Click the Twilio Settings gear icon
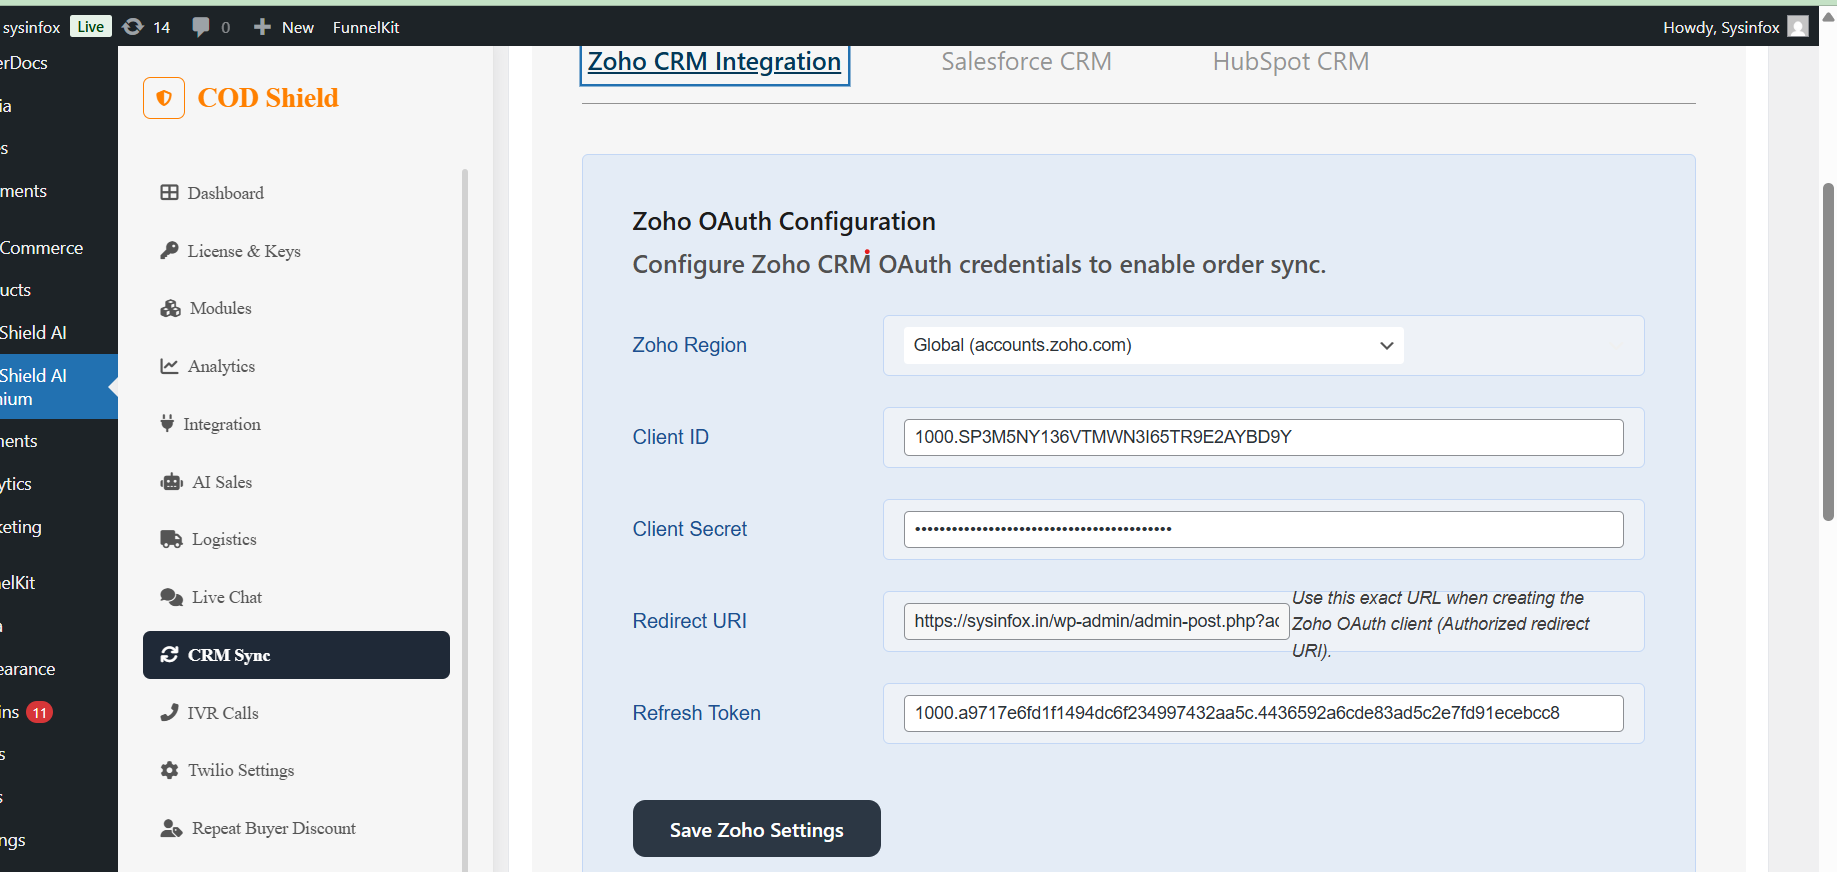 pos(169,770)
